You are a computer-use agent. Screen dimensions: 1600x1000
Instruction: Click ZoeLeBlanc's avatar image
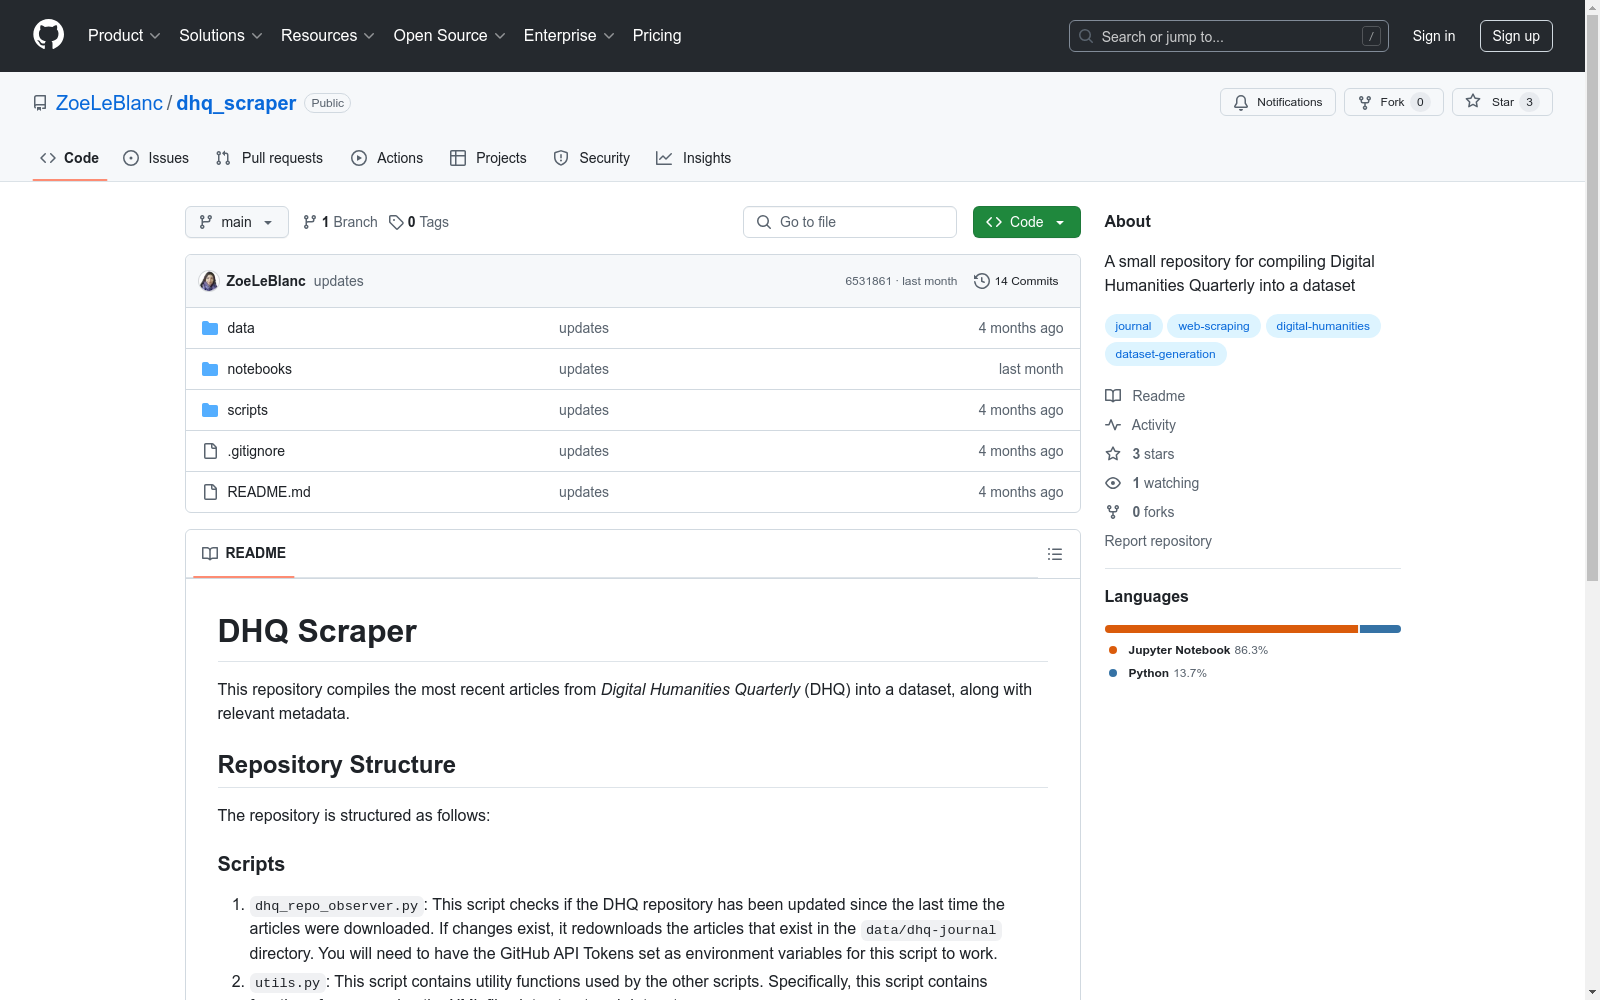[x=209, y=281]
